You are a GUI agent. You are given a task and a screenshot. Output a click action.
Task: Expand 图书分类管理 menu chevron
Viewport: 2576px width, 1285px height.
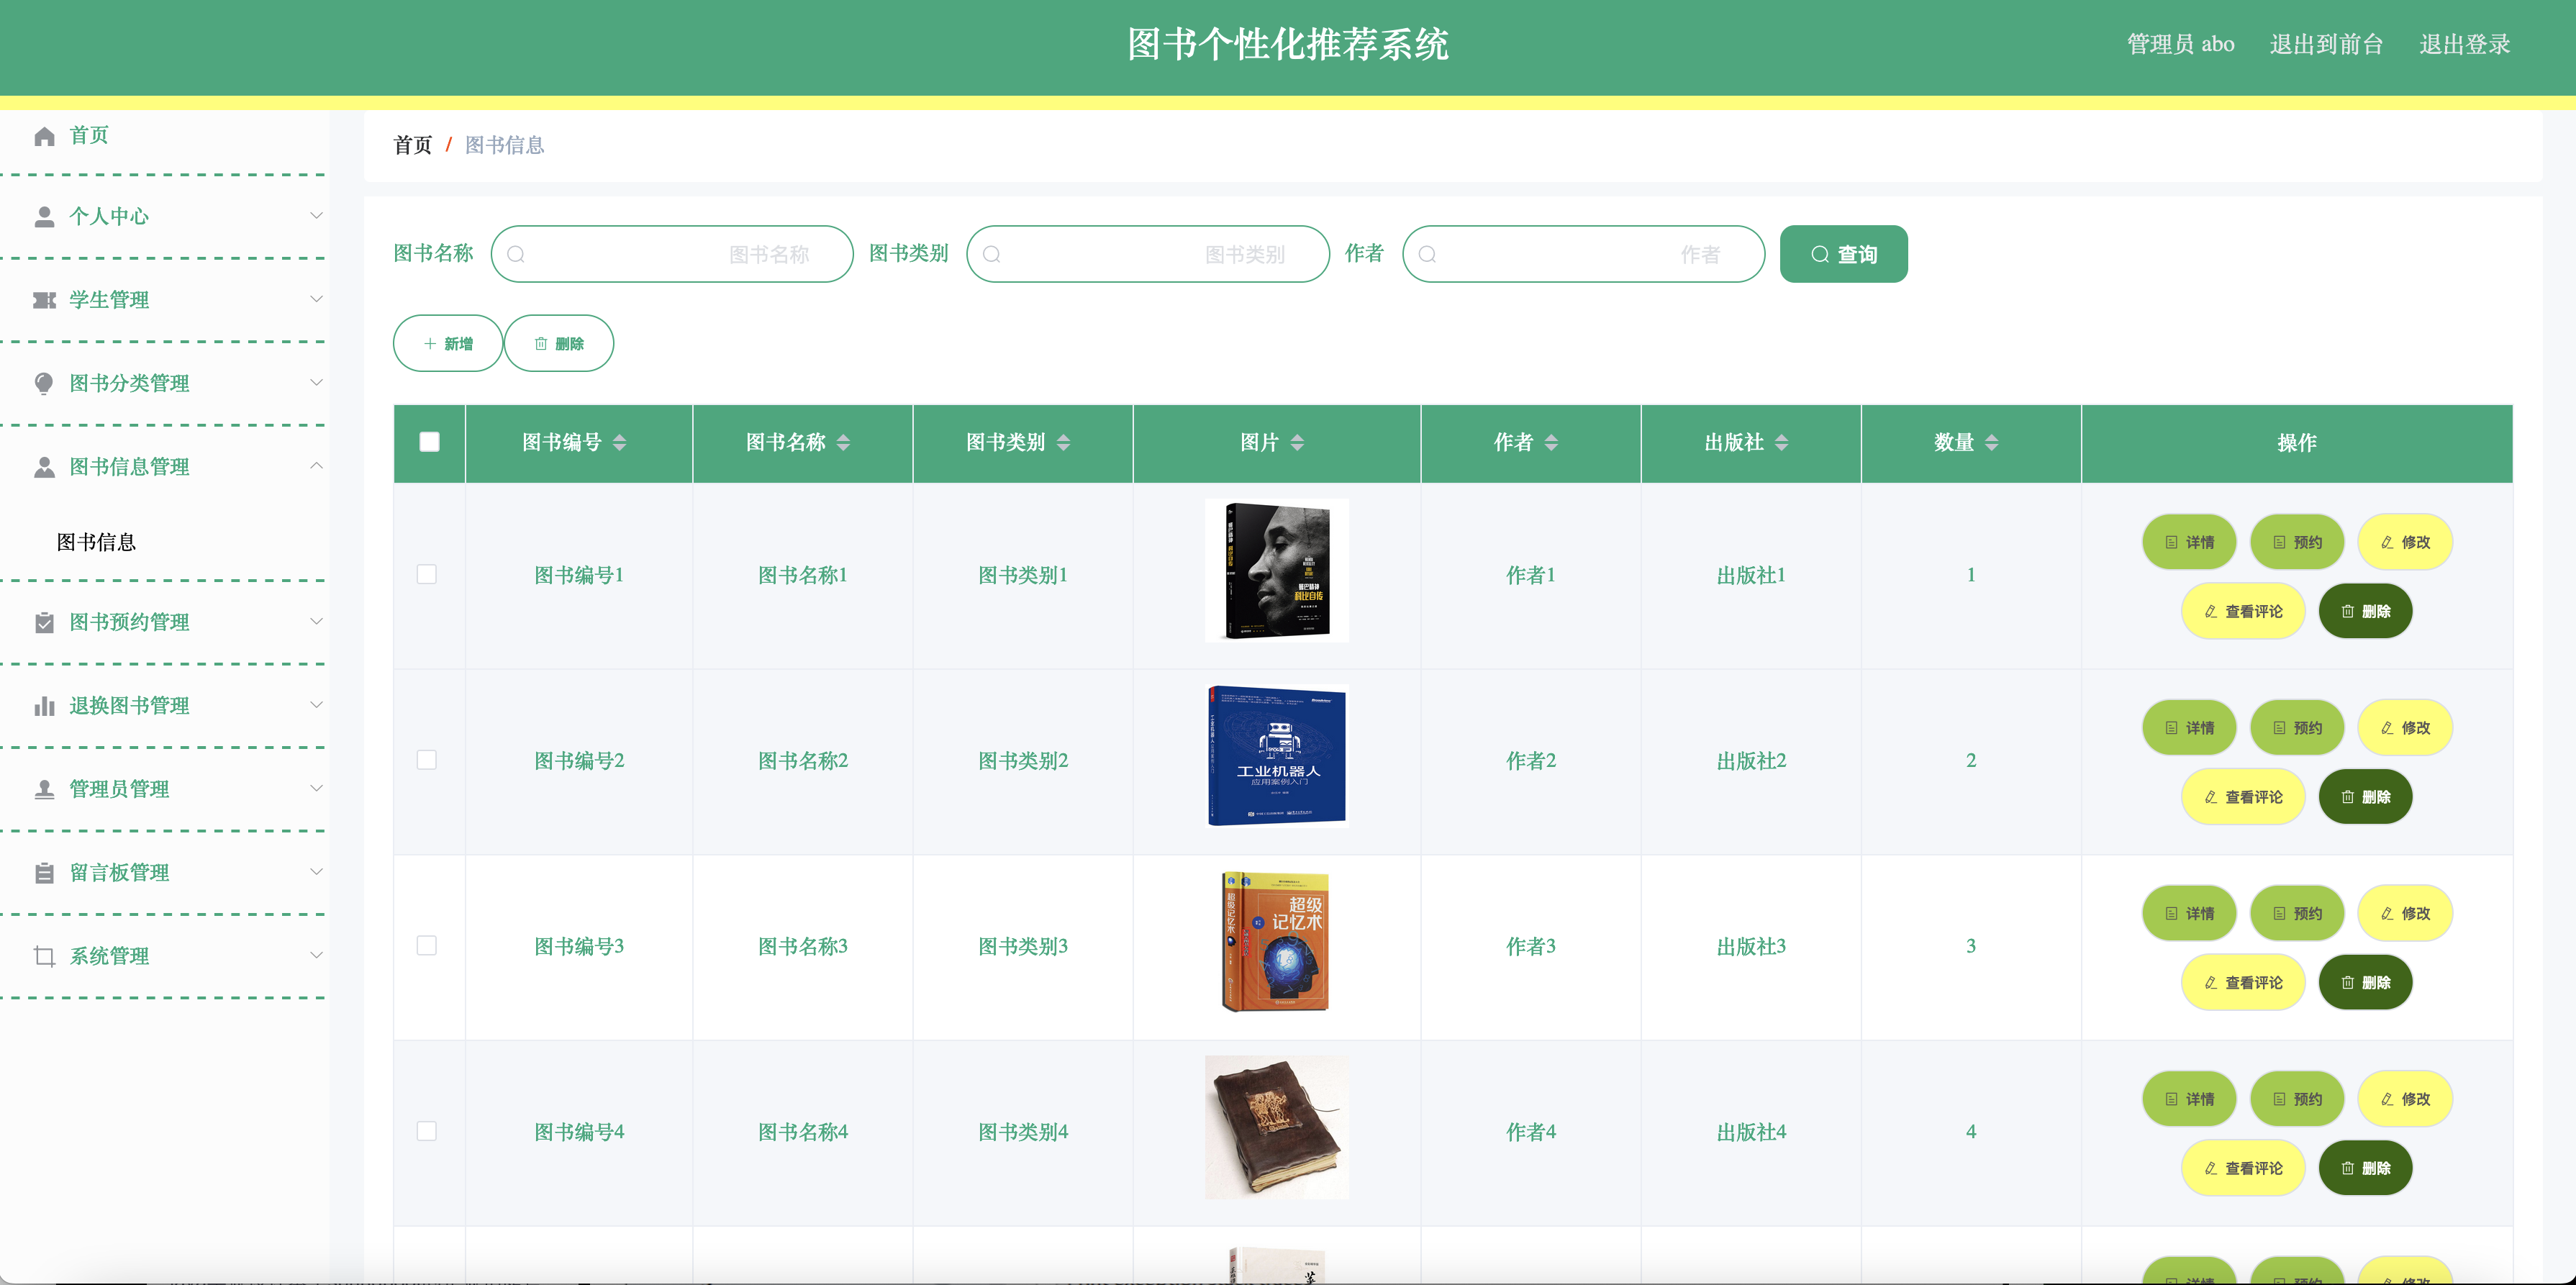coord(316,383)
